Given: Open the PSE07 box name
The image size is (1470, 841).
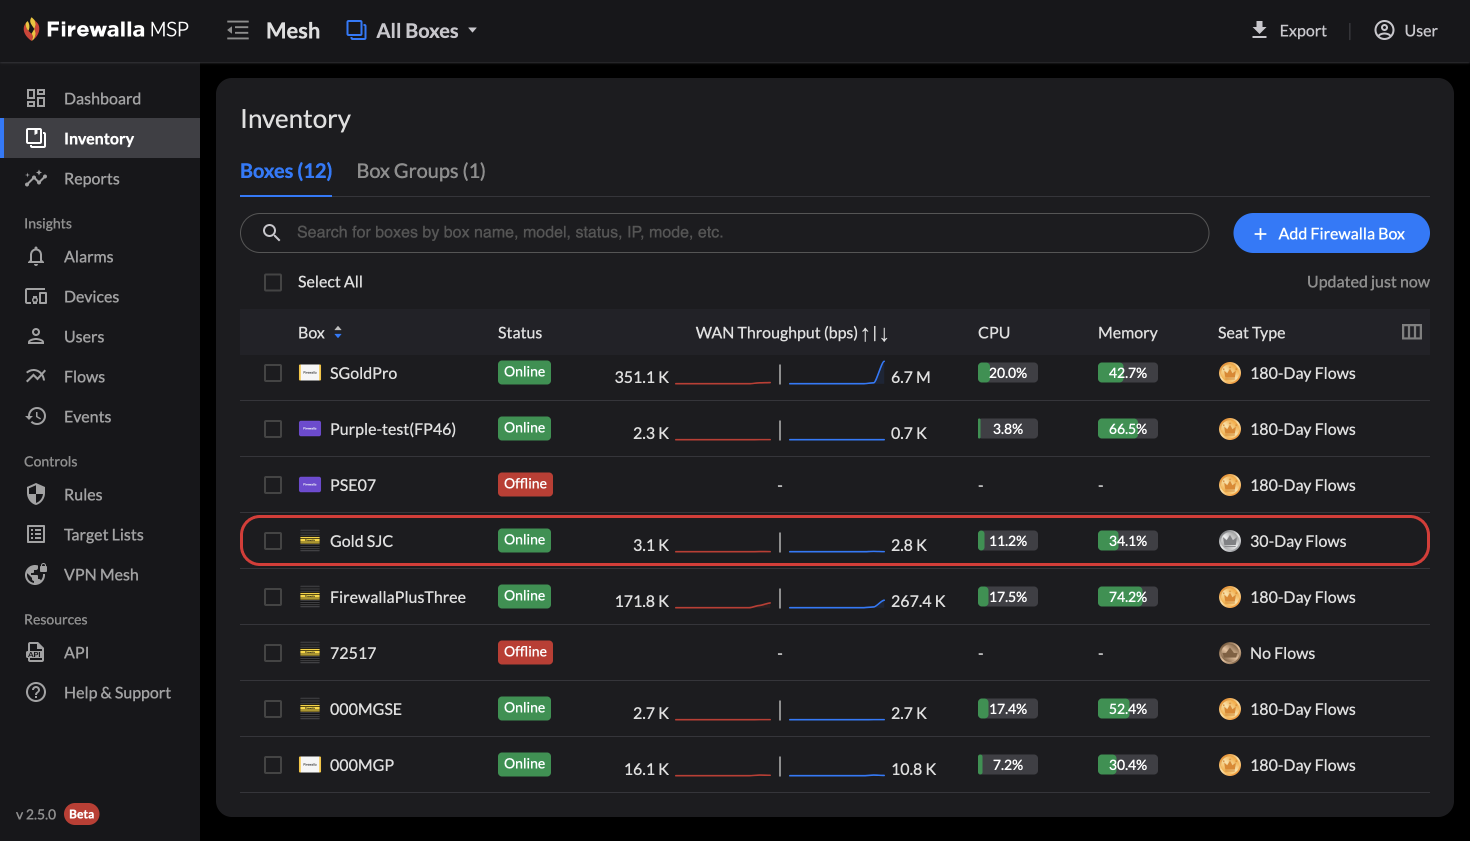Looking at the screenshot, I should point(353,485).
